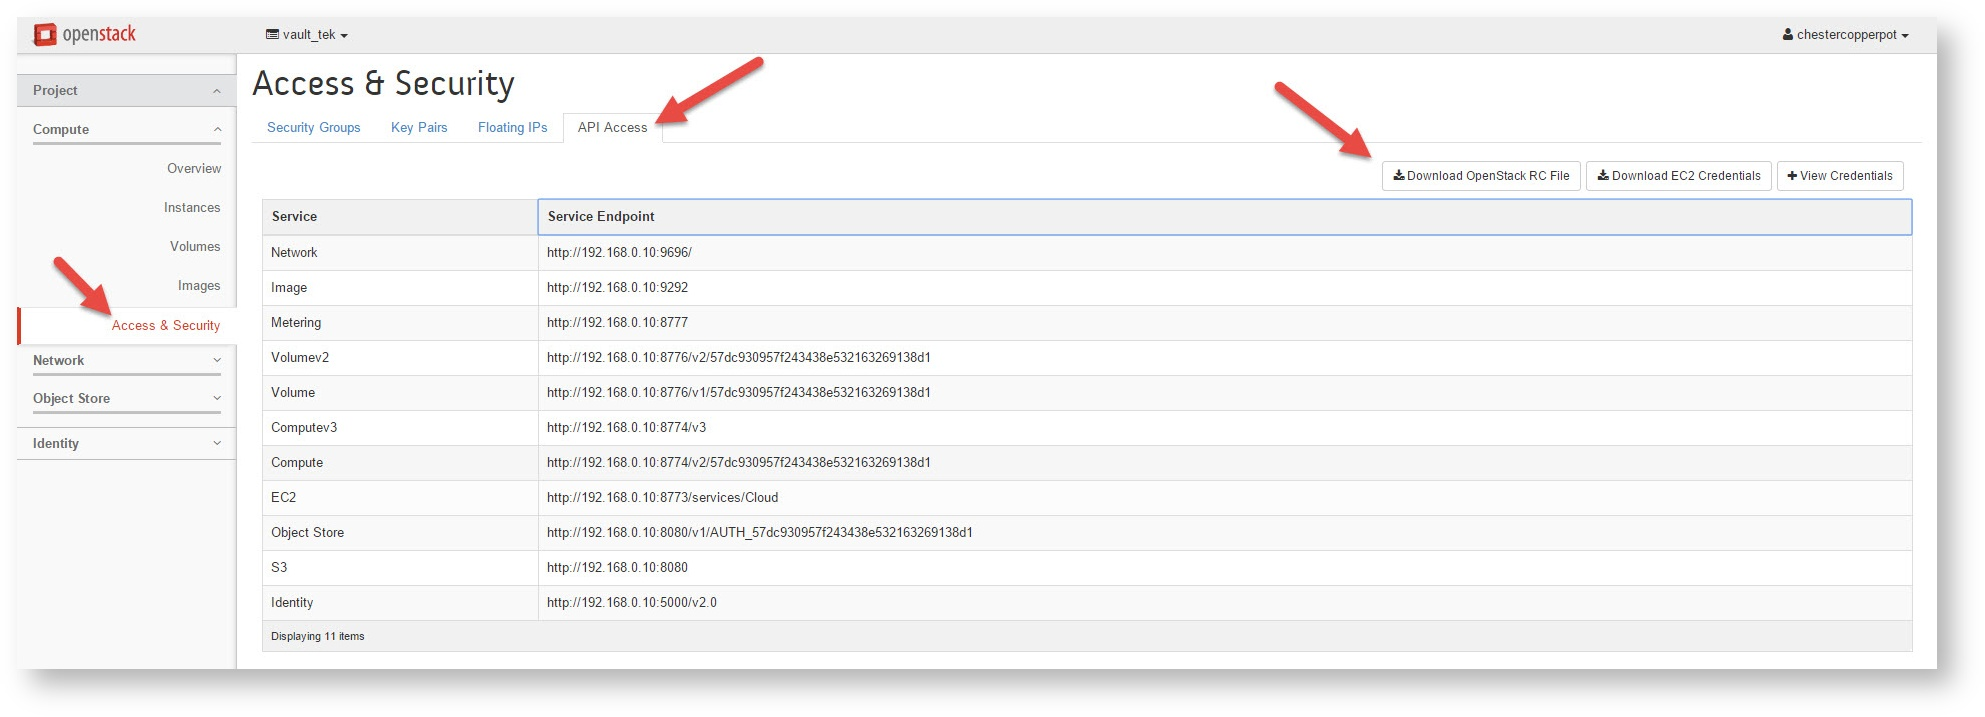The height and width of the screenshot is (717, 1985).
Task: Go to Instances in the sidebar
Action: [192, 207]
